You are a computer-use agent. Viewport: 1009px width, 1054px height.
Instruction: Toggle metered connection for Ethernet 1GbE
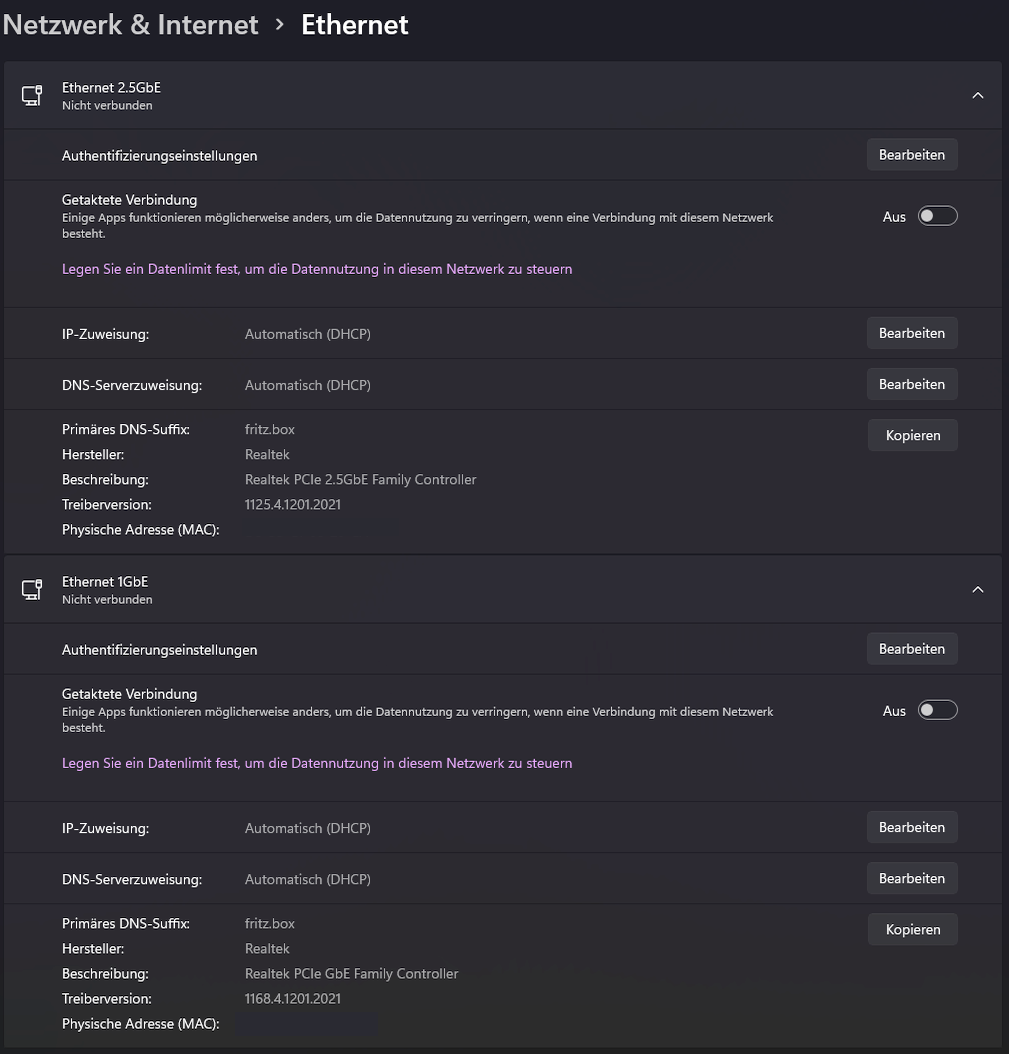tap(938, 710)
